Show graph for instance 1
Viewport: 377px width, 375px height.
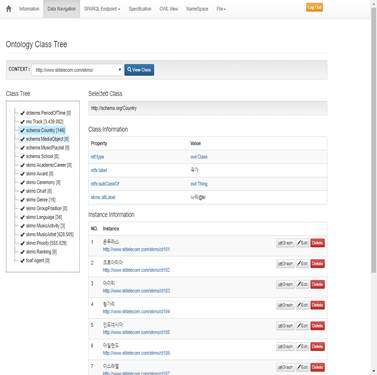tap(285, 243)
